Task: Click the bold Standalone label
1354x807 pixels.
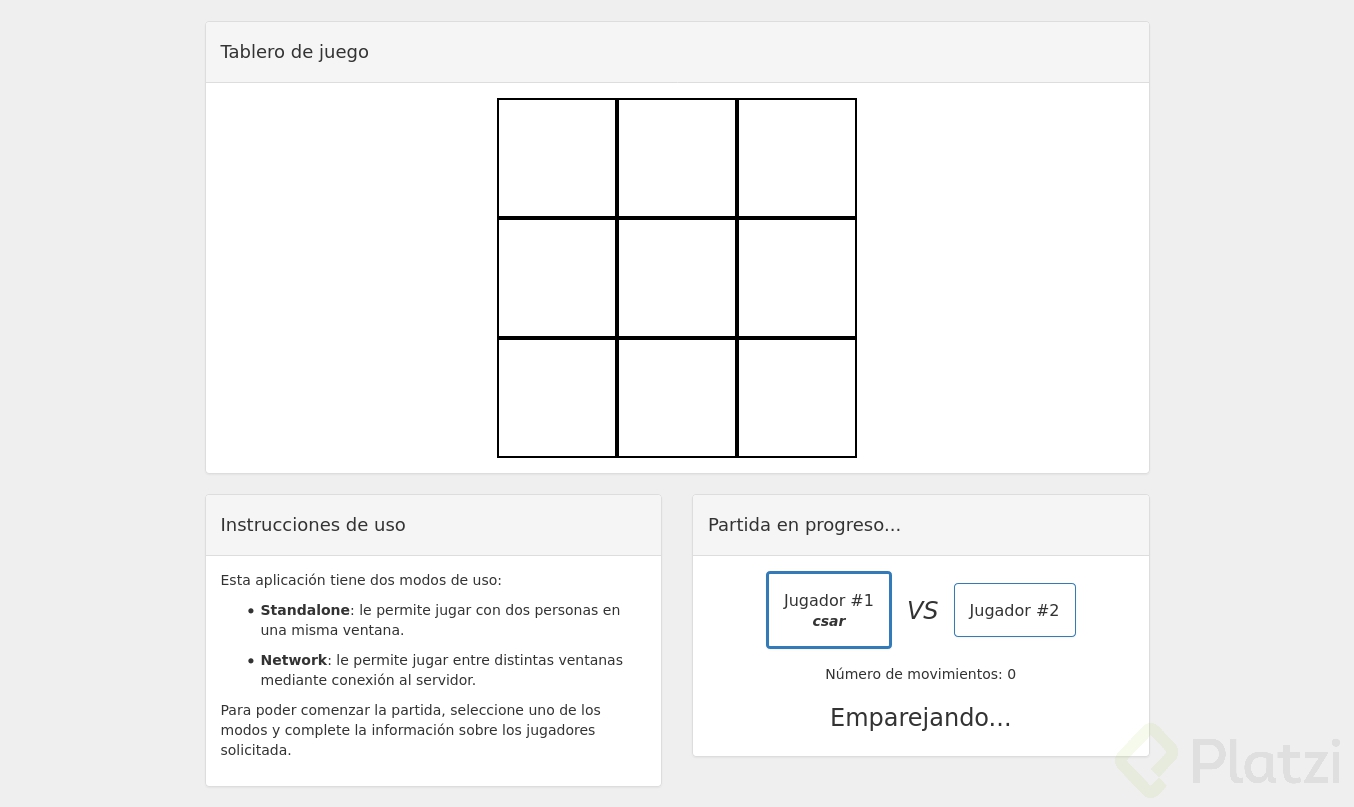Action: coord(305,610)
